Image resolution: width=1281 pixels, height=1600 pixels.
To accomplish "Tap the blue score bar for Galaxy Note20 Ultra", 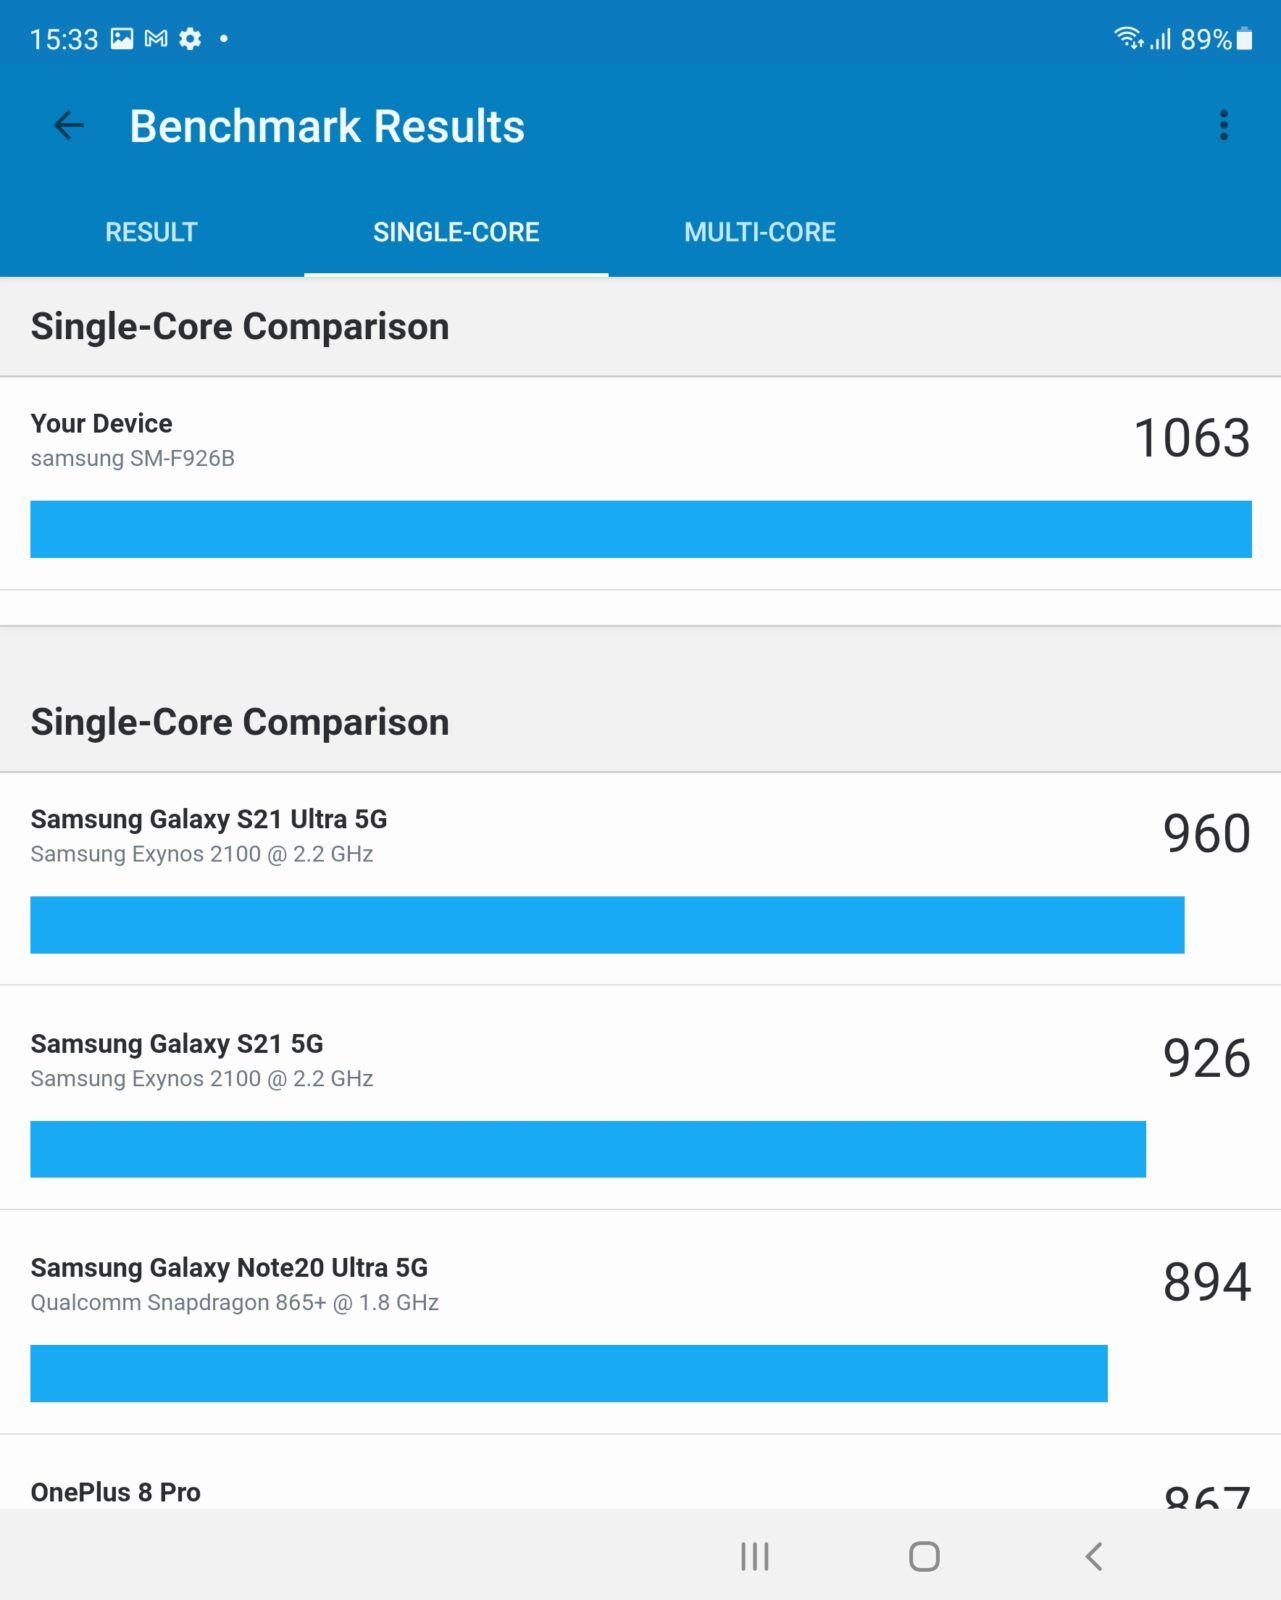I will click(569, 1374).
